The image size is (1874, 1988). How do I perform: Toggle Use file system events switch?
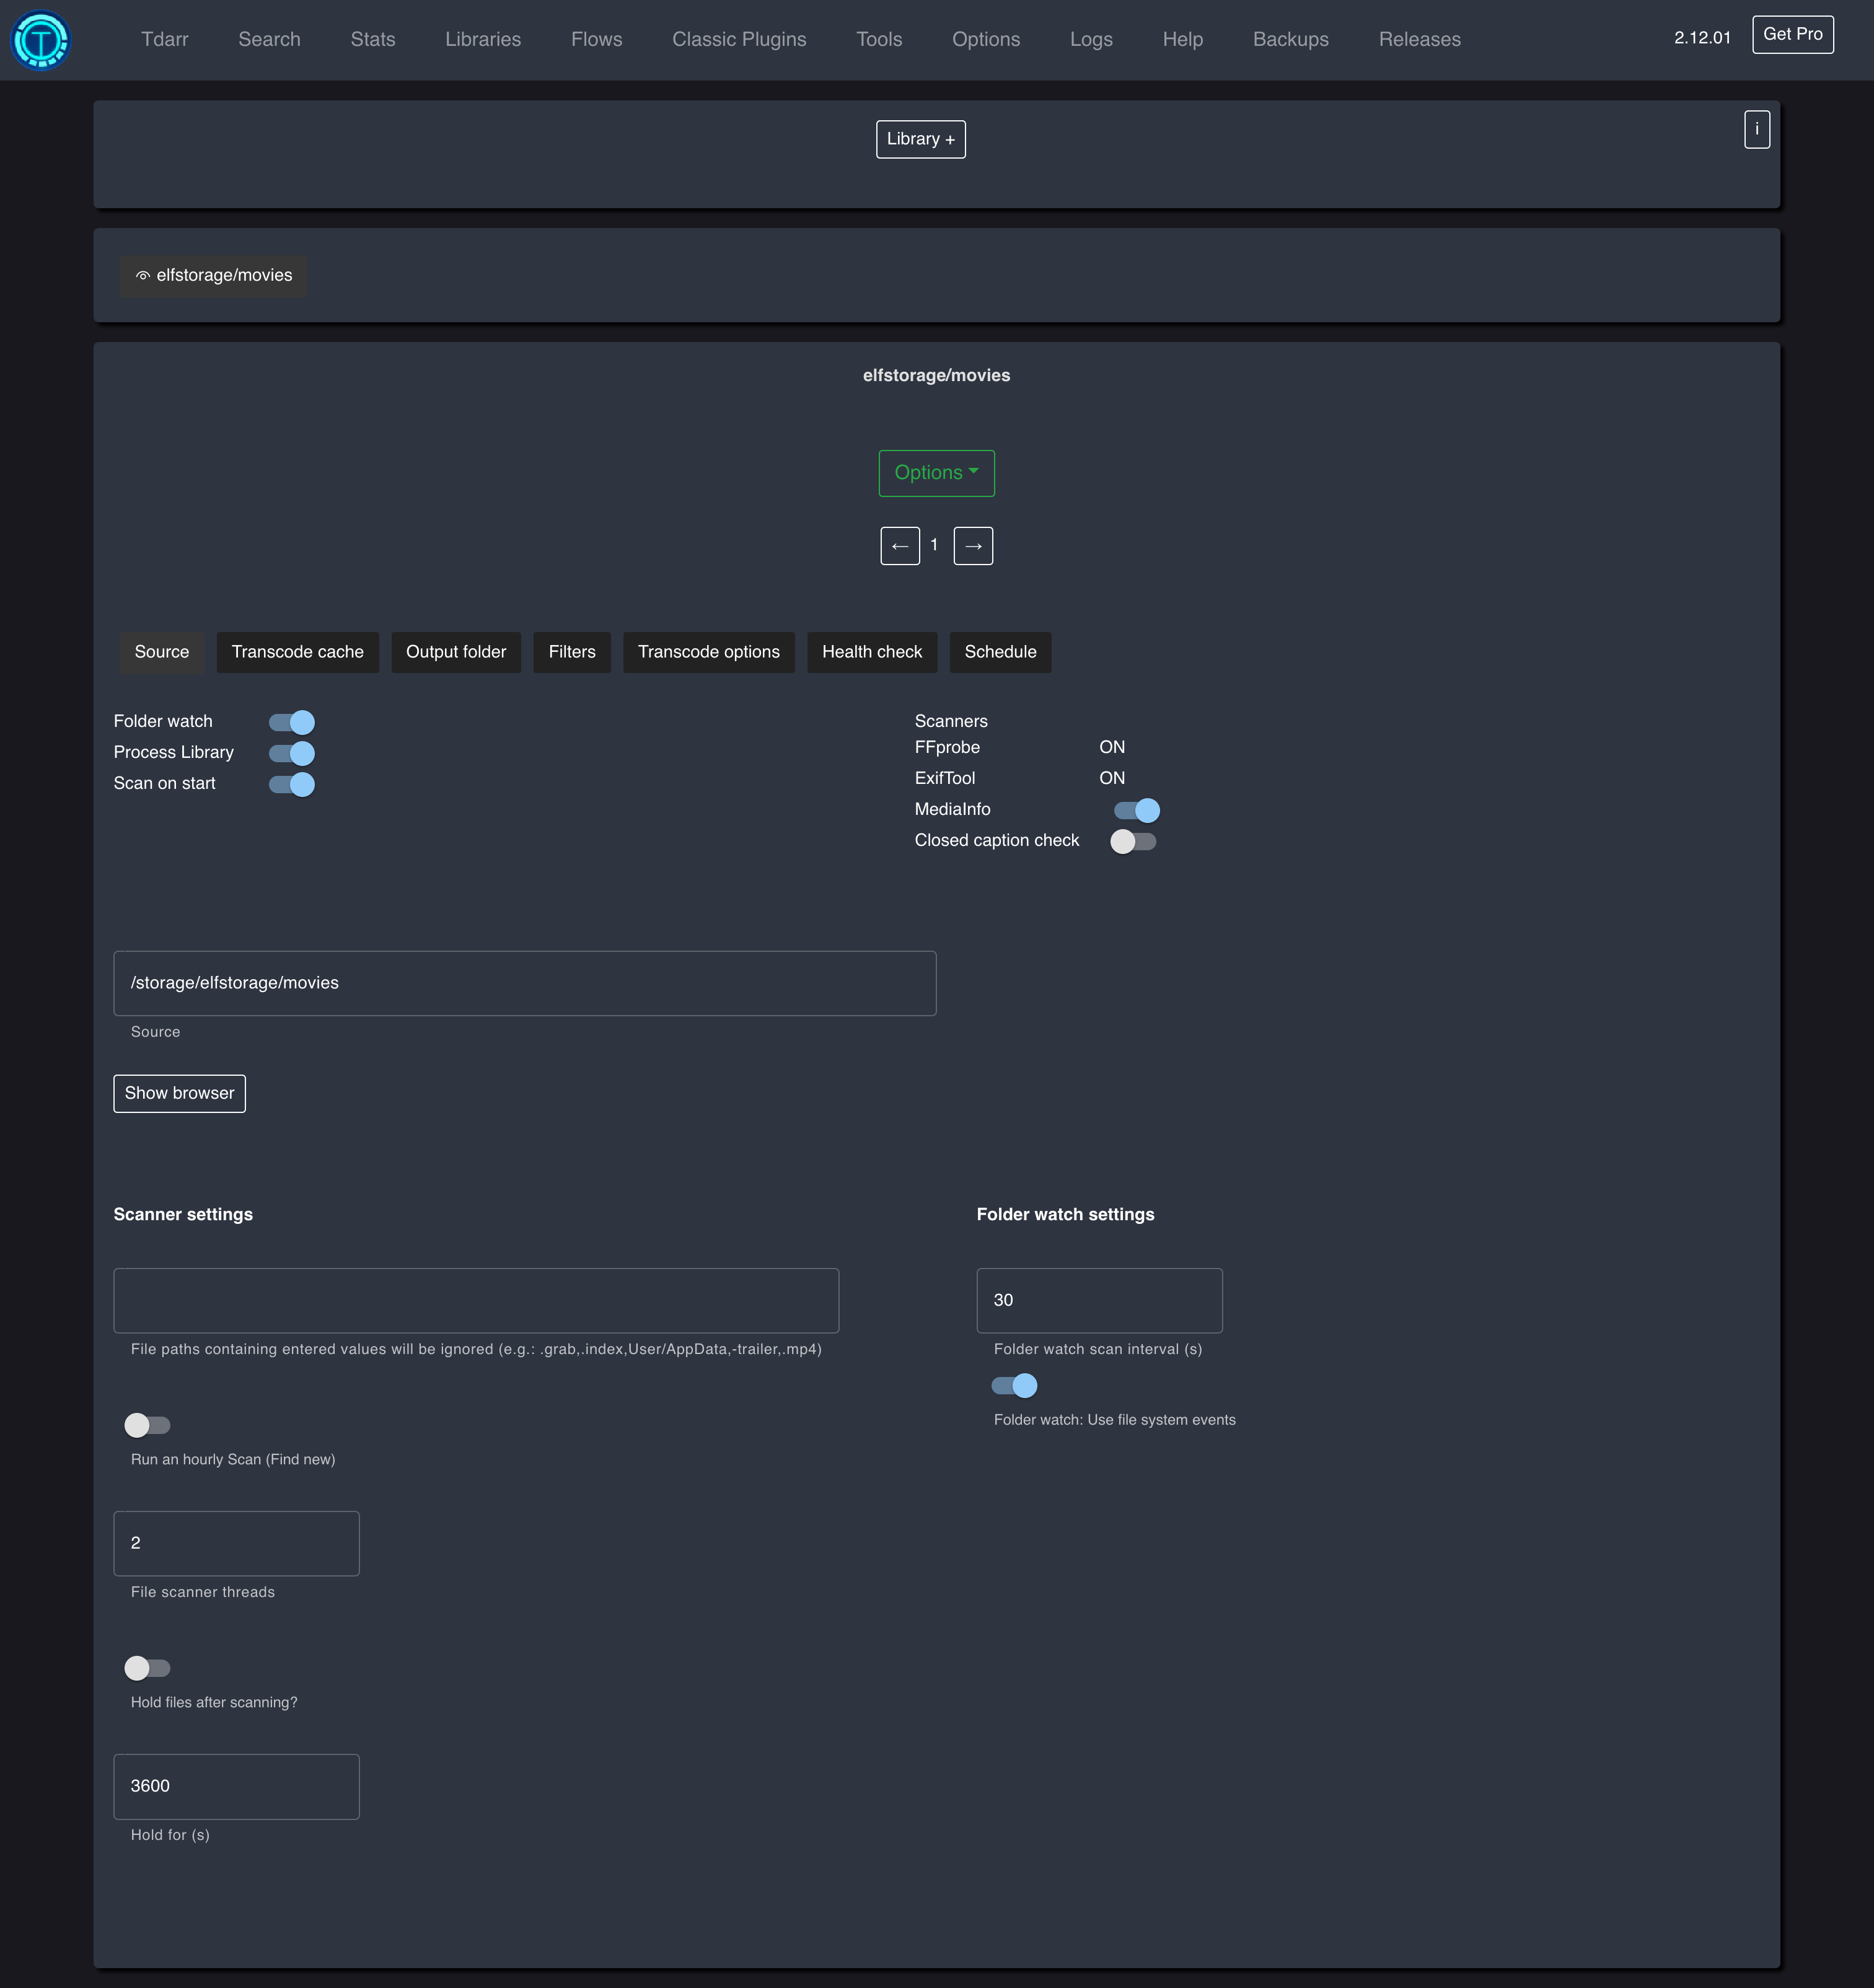coord(1014,1385)
